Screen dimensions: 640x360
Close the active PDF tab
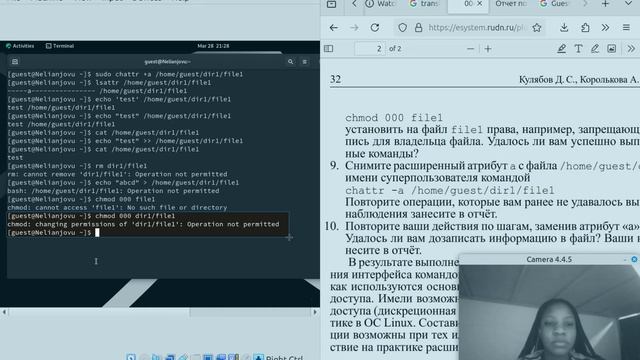[480, 4]
